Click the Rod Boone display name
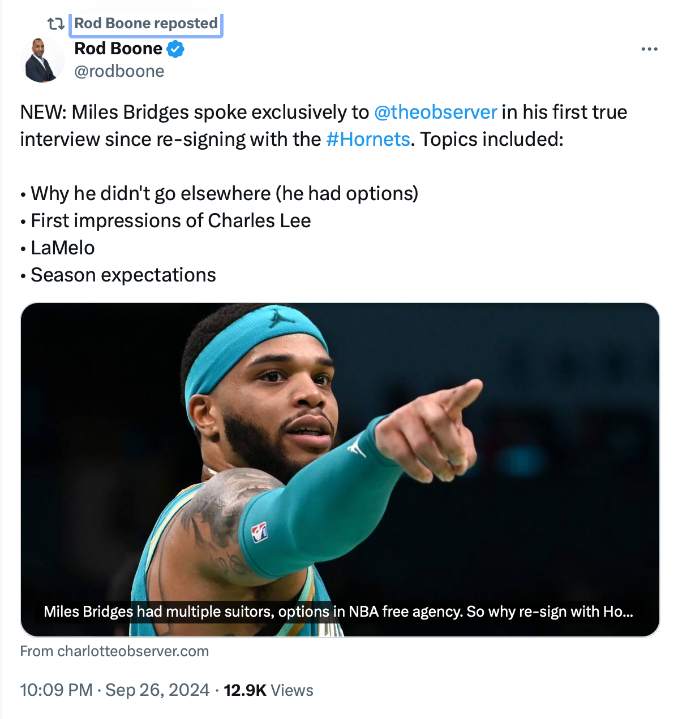The height and width of the screenshot is (719, 678). coord(118,49)
